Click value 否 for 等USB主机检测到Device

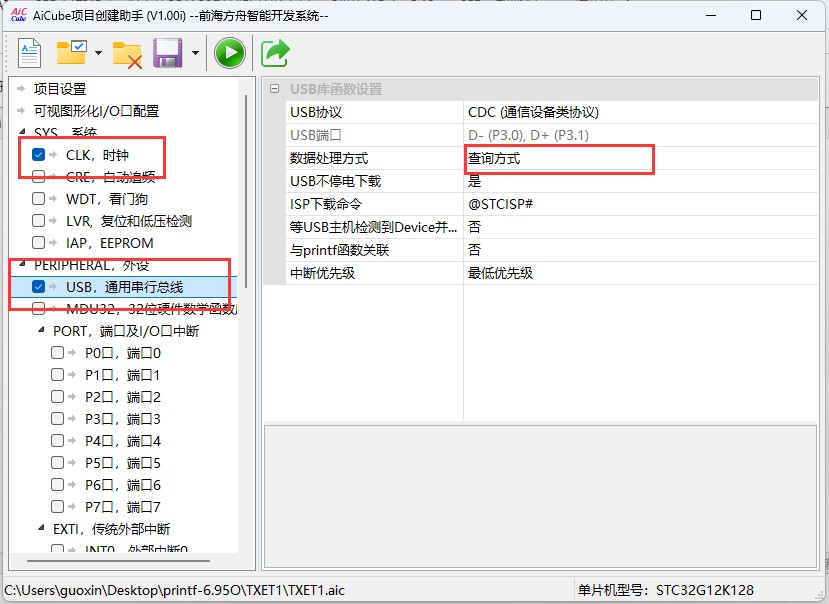coord(640,227)
